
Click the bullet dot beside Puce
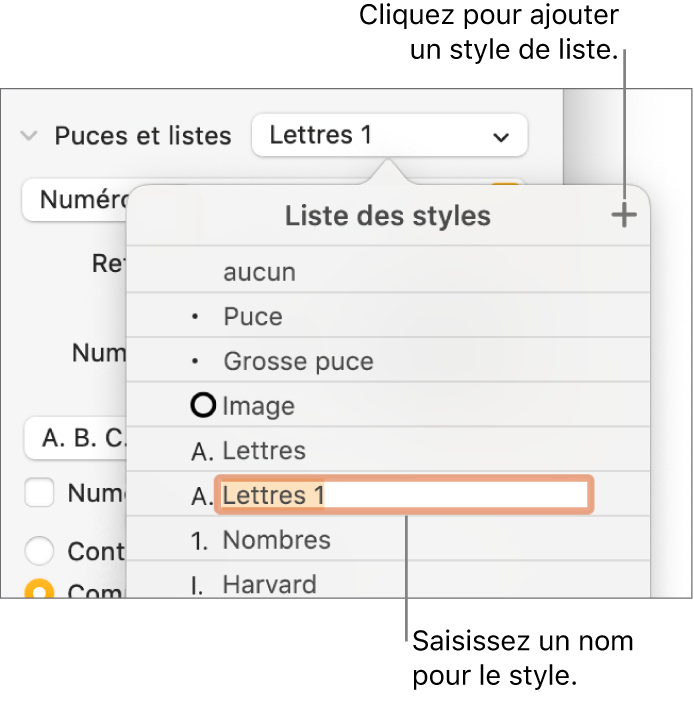[x=196, y=317]
